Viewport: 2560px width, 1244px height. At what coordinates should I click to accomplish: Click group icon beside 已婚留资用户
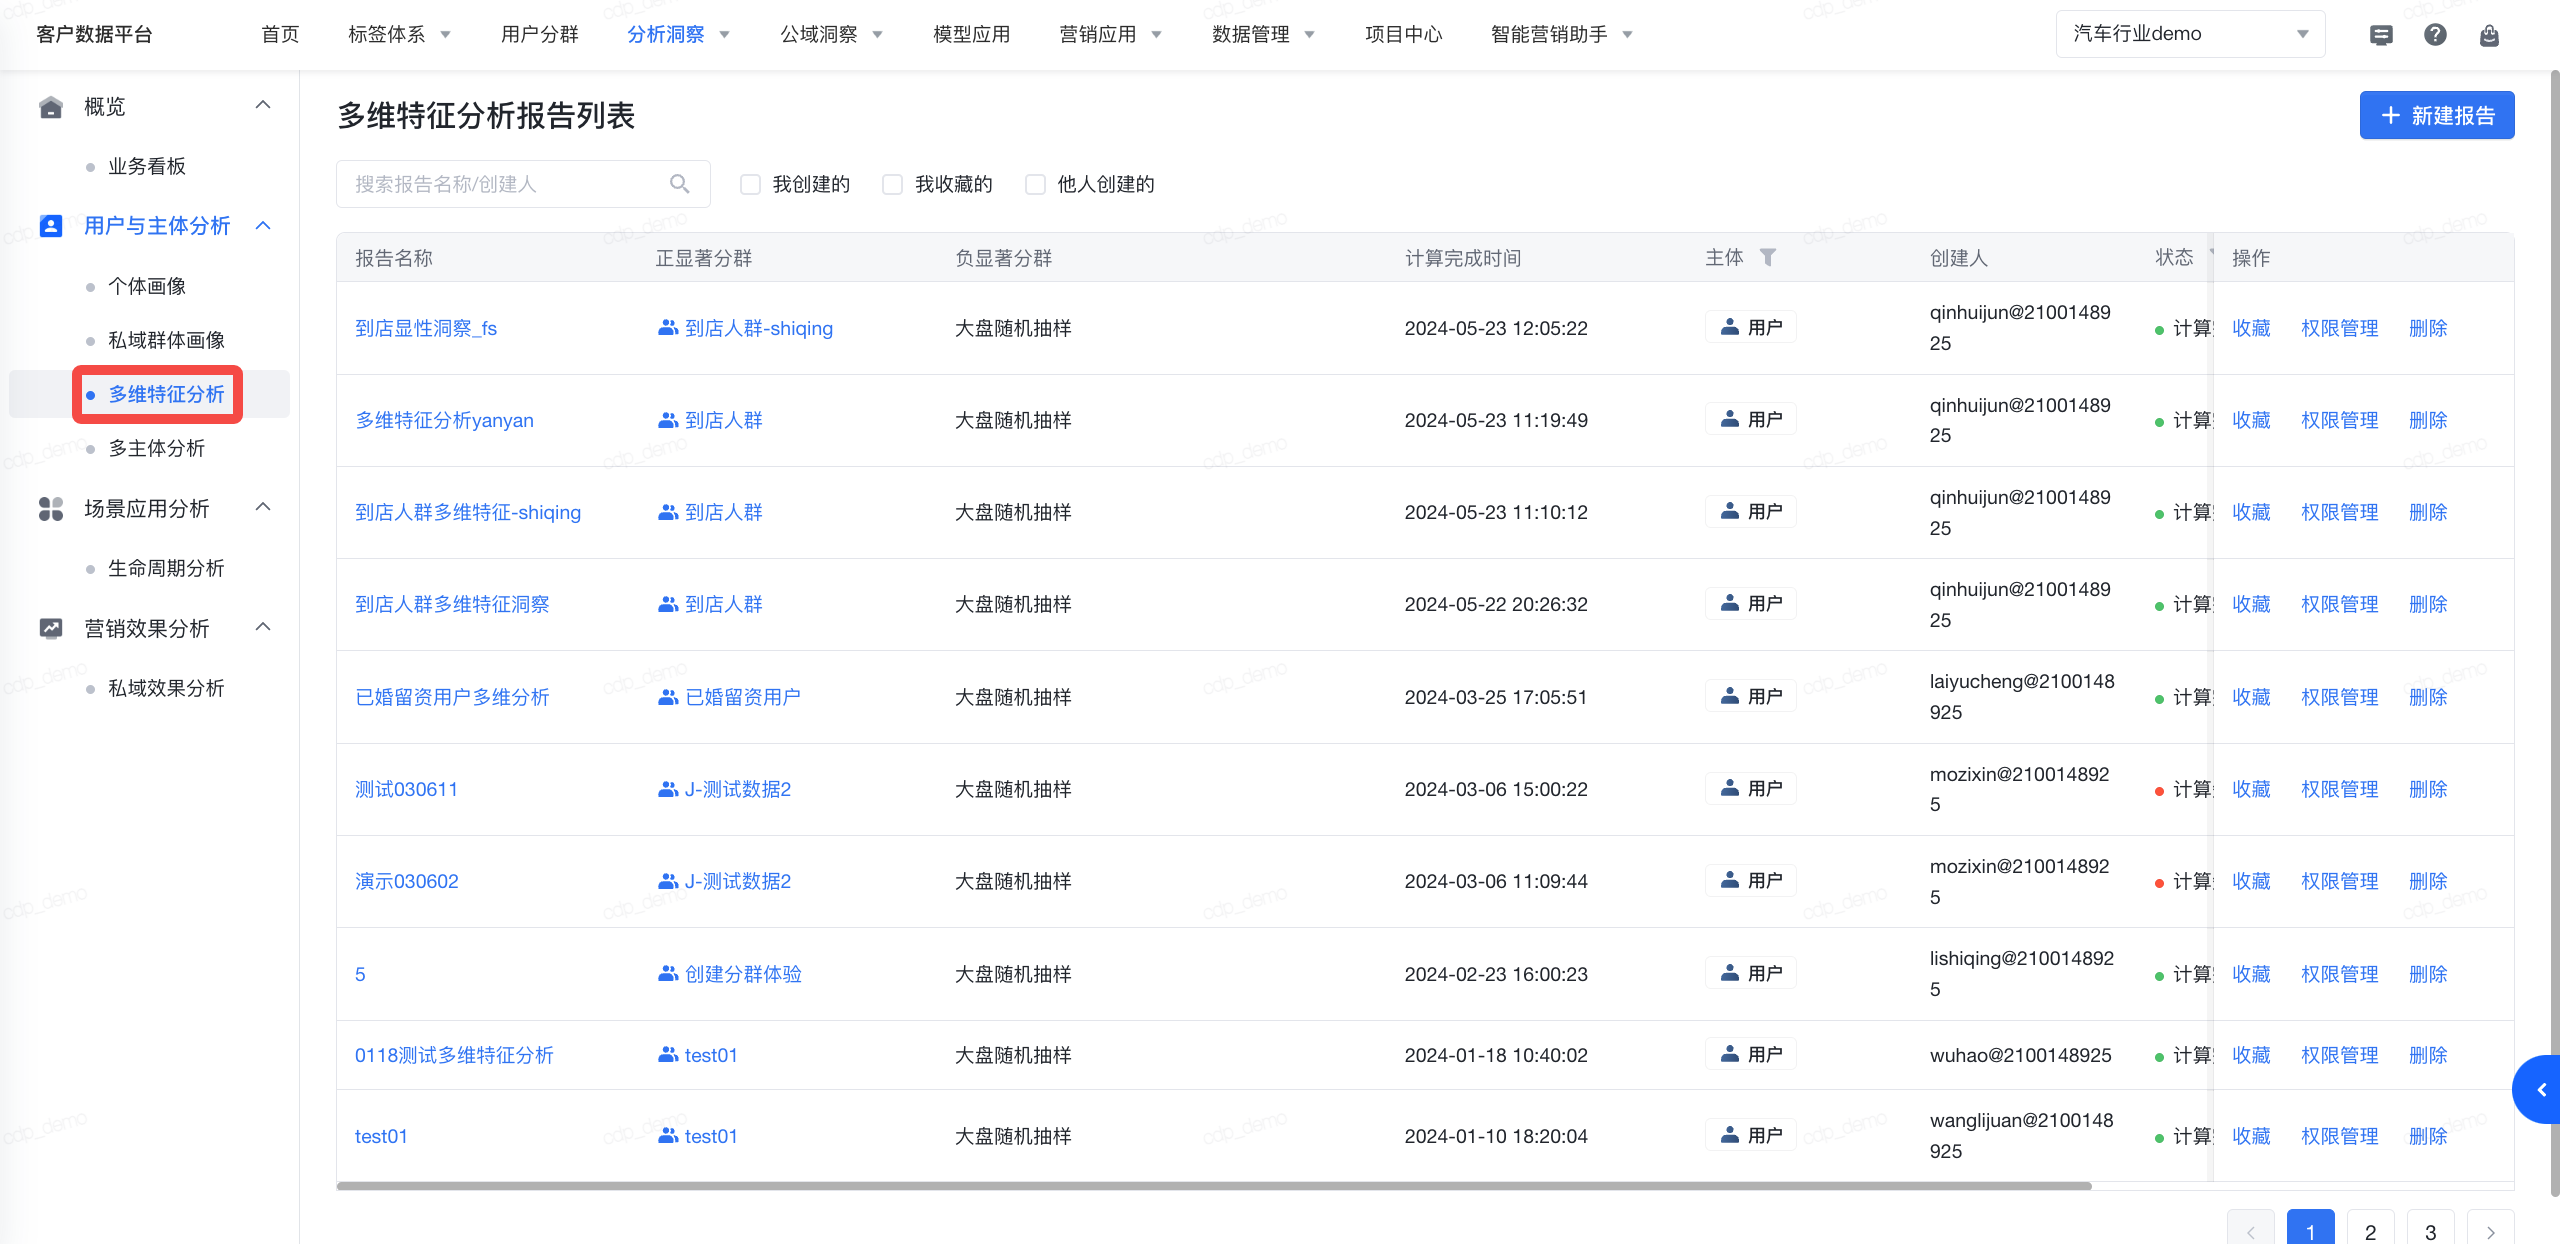668,697
